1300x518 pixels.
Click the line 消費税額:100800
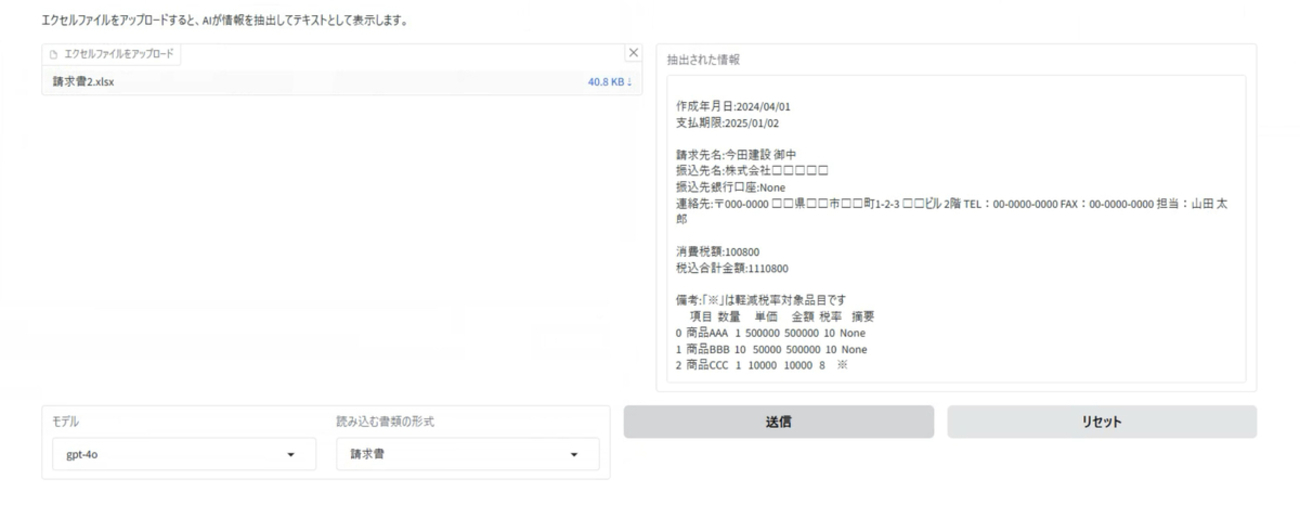click(717, 252)
